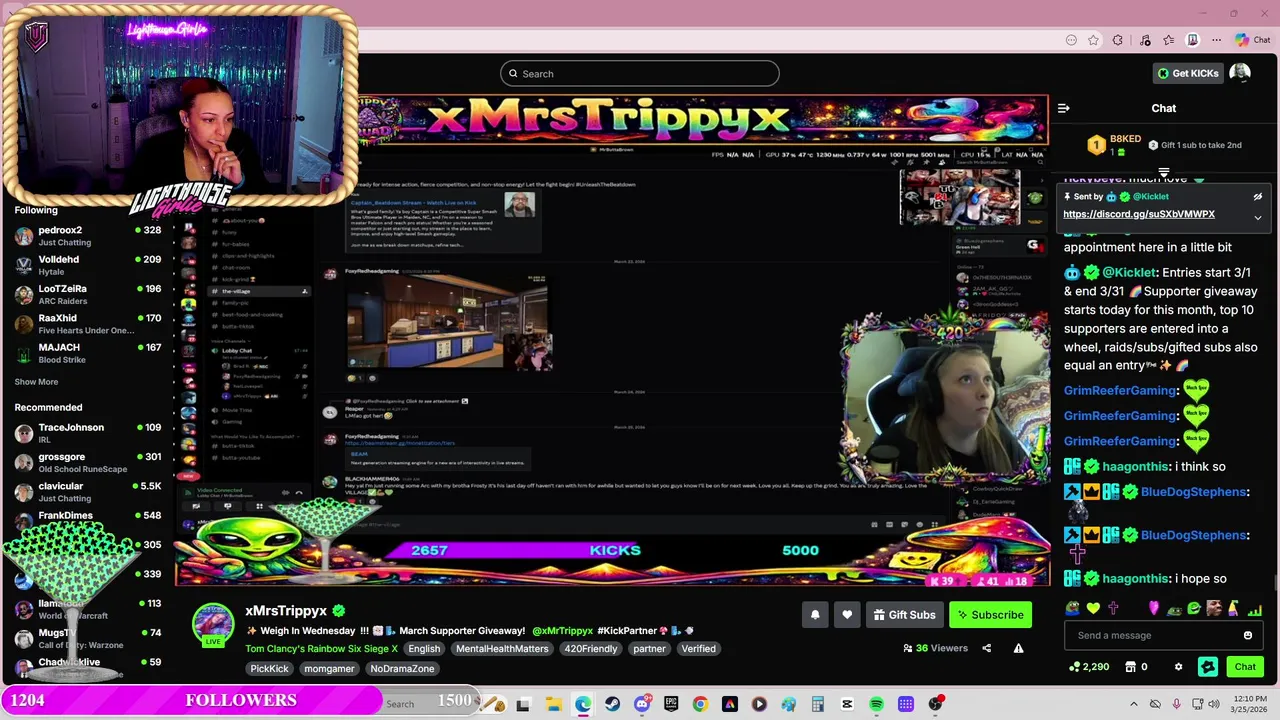Viewport: 1280px width, 720px height.
Task: Open Steam from the taskbar
Action: (612, 704)
